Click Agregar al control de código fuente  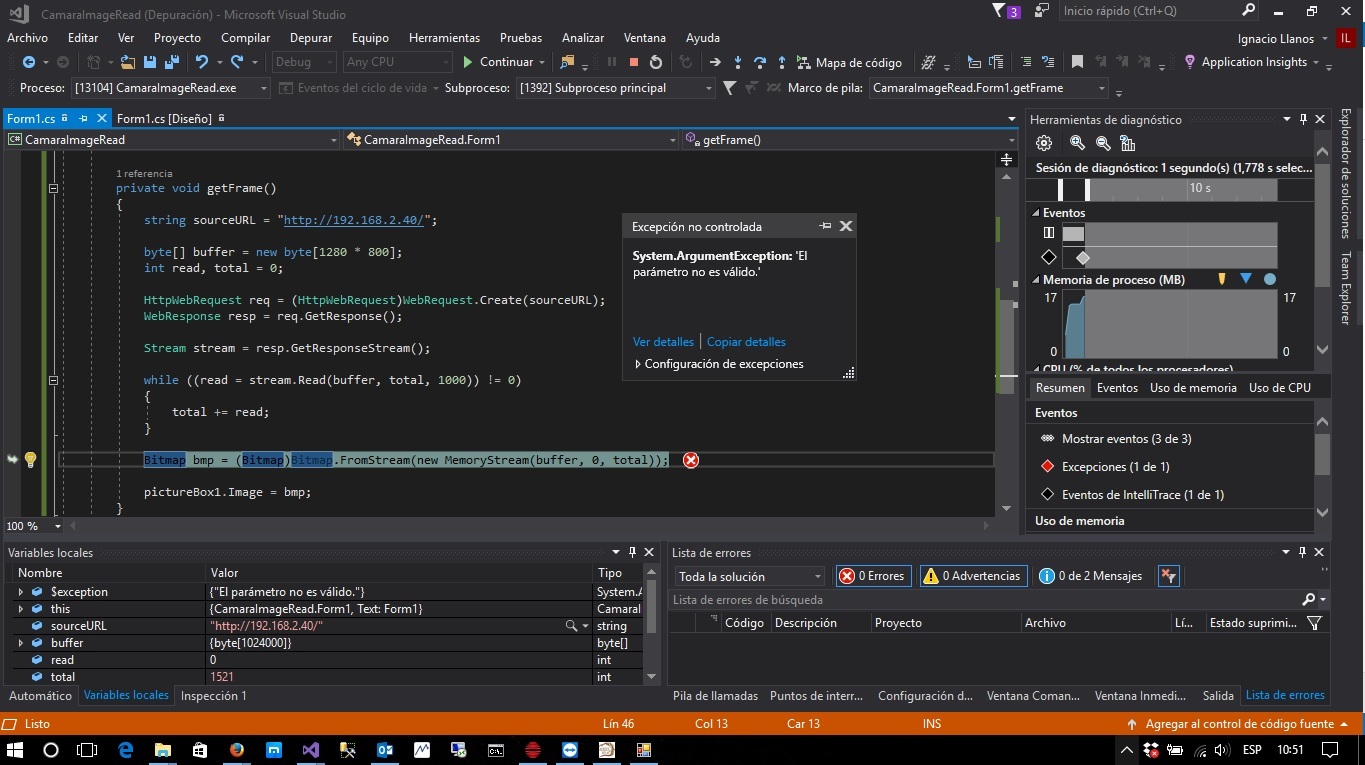pos(1239,724)
